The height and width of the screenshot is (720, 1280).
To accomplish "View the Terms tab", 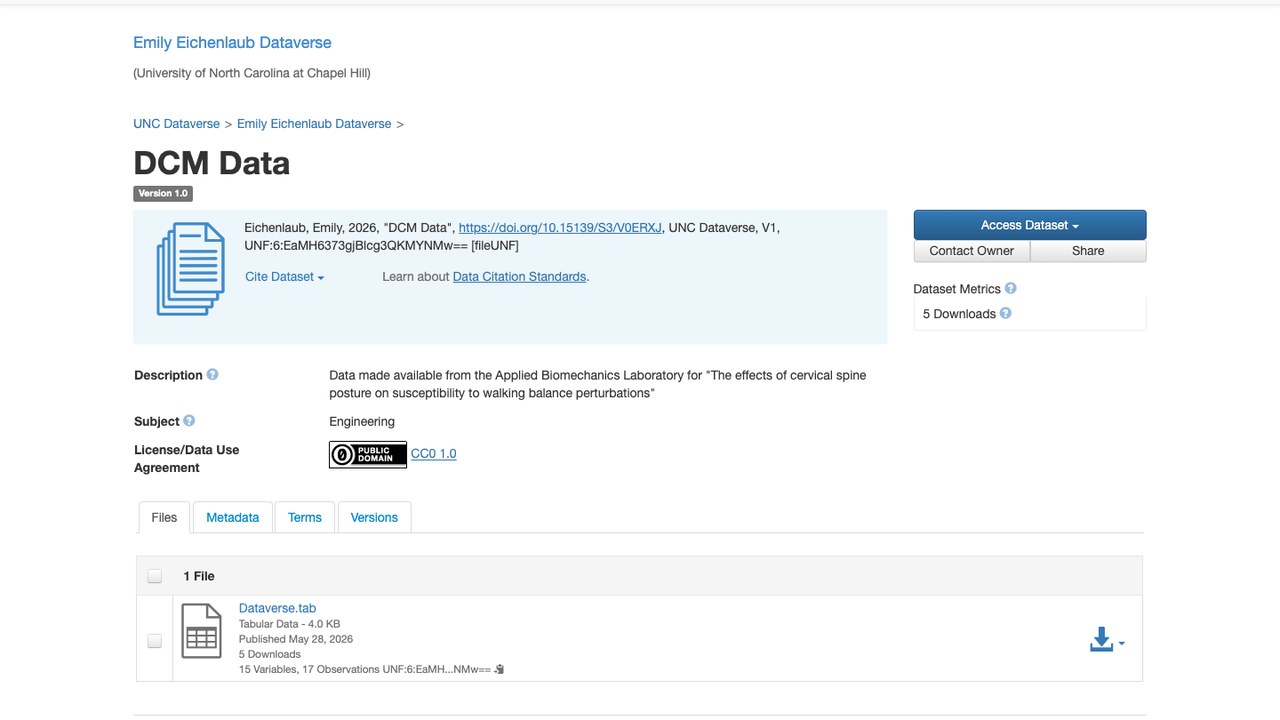I will (305, 517).
